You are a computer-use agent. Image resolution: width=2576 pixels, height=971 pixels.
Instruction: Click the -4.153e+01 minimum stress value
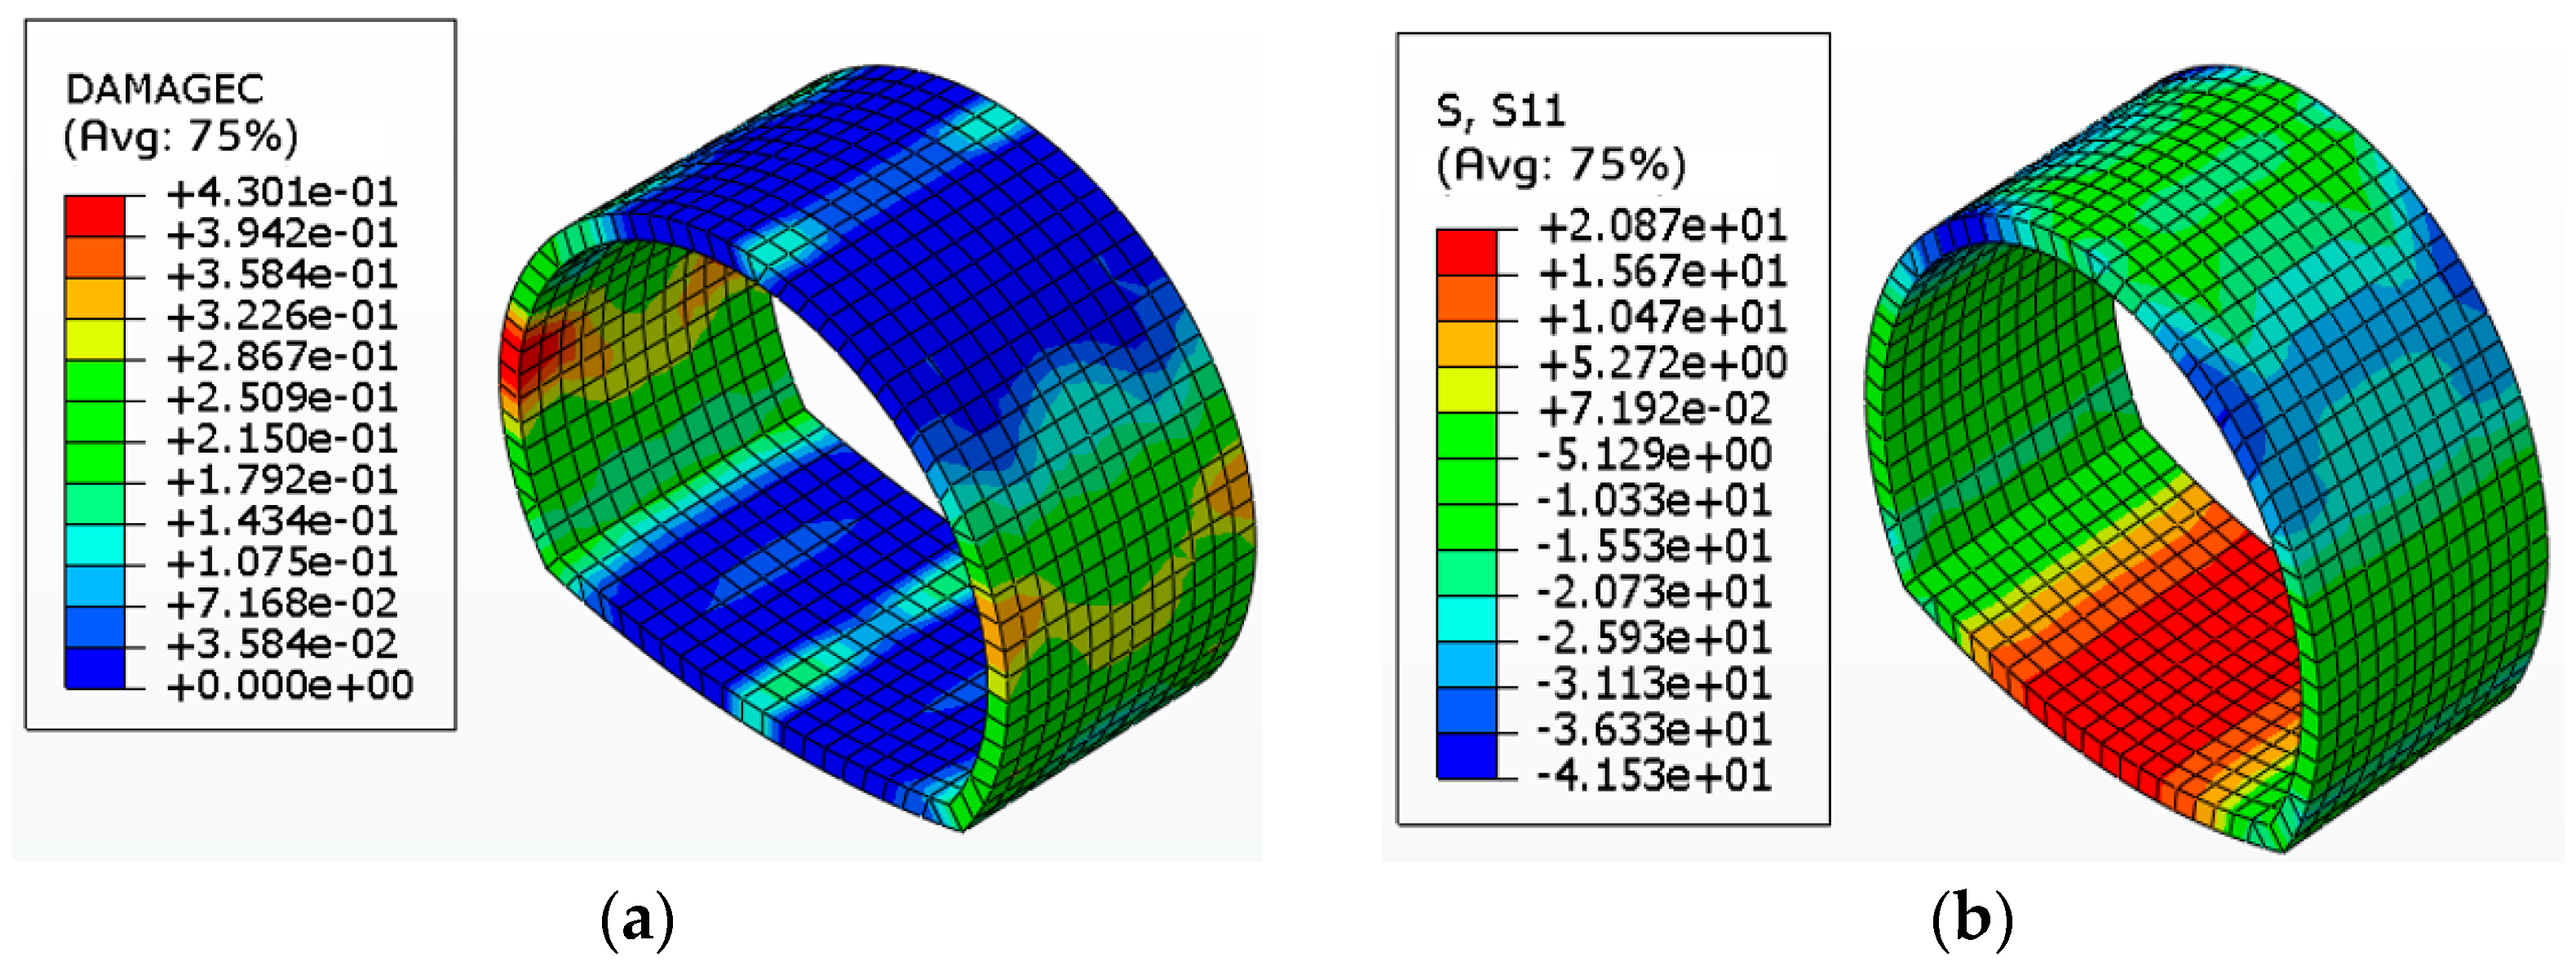[1654, 776]
